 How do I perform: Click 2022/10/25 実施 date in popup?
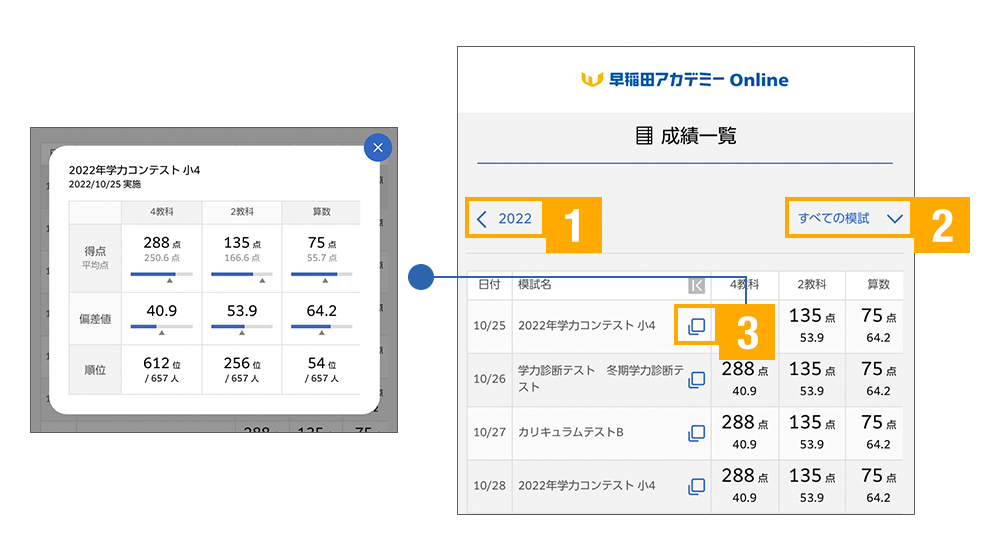(105, 184)
